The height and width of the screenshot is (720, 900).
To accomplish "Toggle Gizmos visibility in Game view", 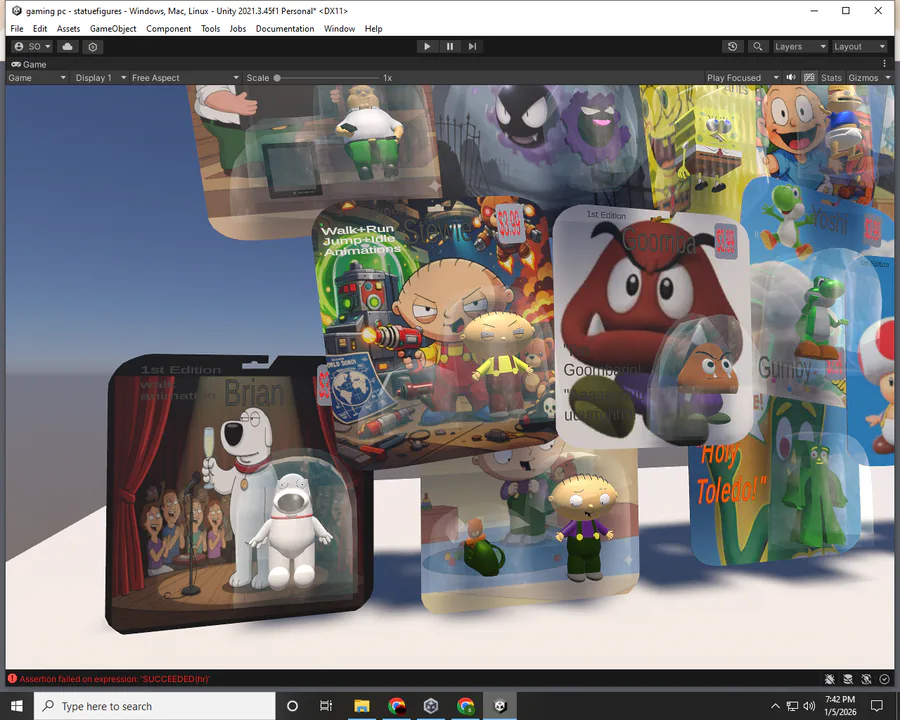I will pyautogui.click(x=863, y=78).
